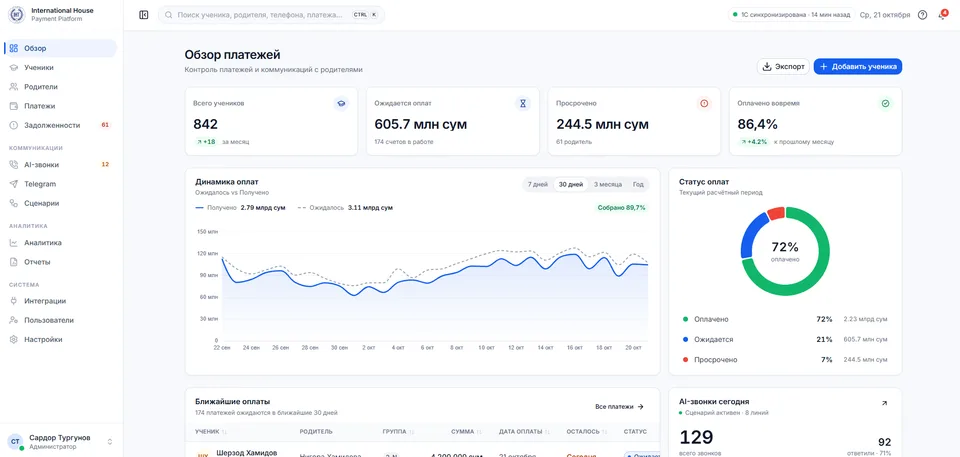Open the help question mark icon
The height and width of the screenshot is (457, 960).
click(923, 15)
